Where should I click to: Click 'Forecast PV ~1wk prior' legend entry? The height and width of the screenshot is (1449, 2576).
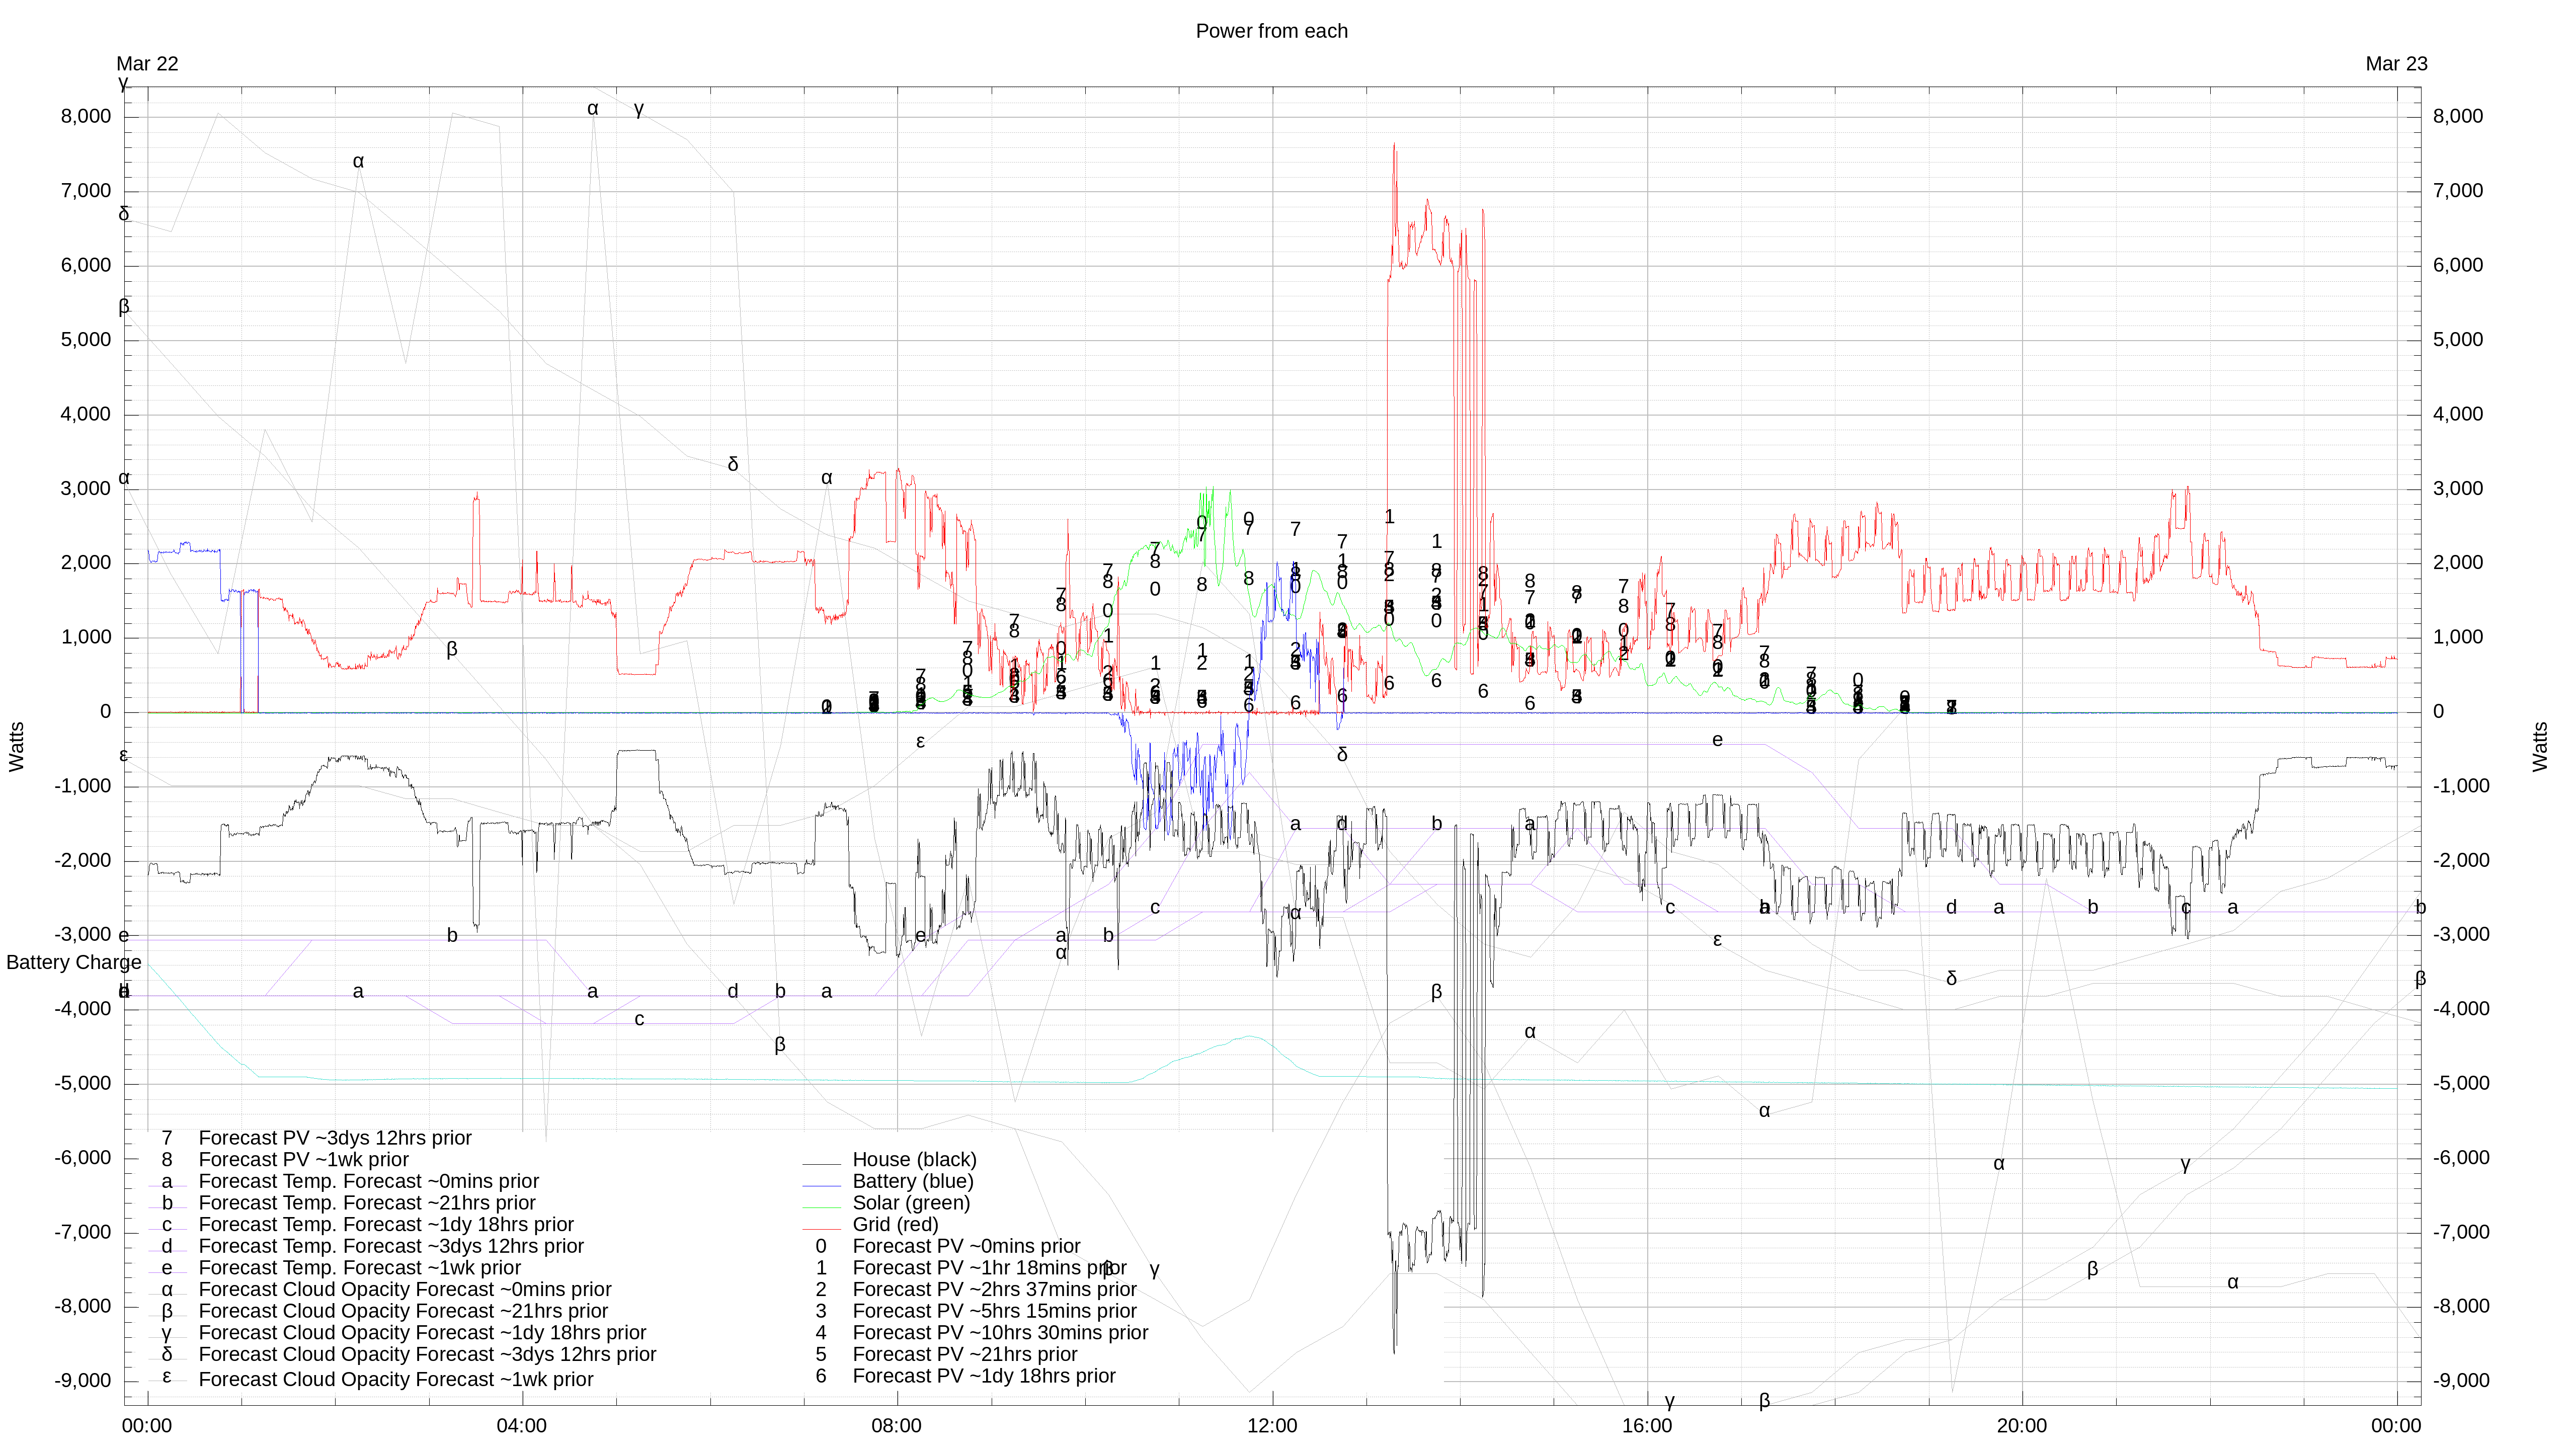tap(304, 1160)
